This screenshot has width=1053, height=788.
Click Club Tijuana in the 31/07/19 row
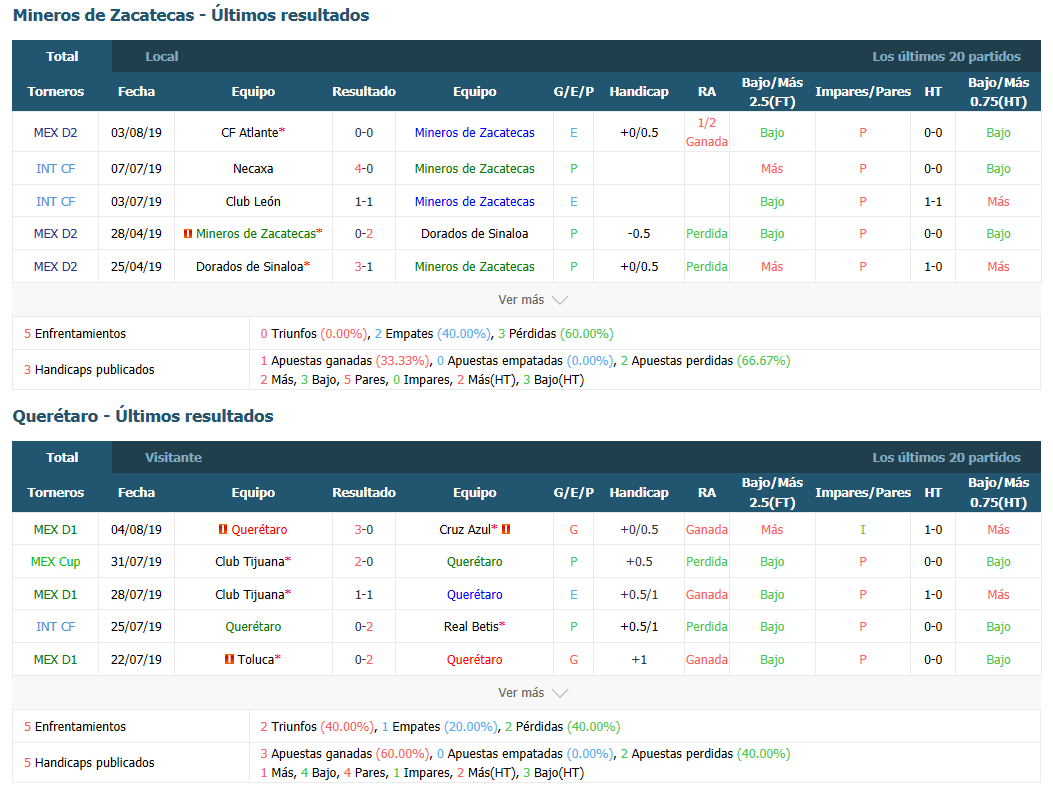(x=250, y=562)
